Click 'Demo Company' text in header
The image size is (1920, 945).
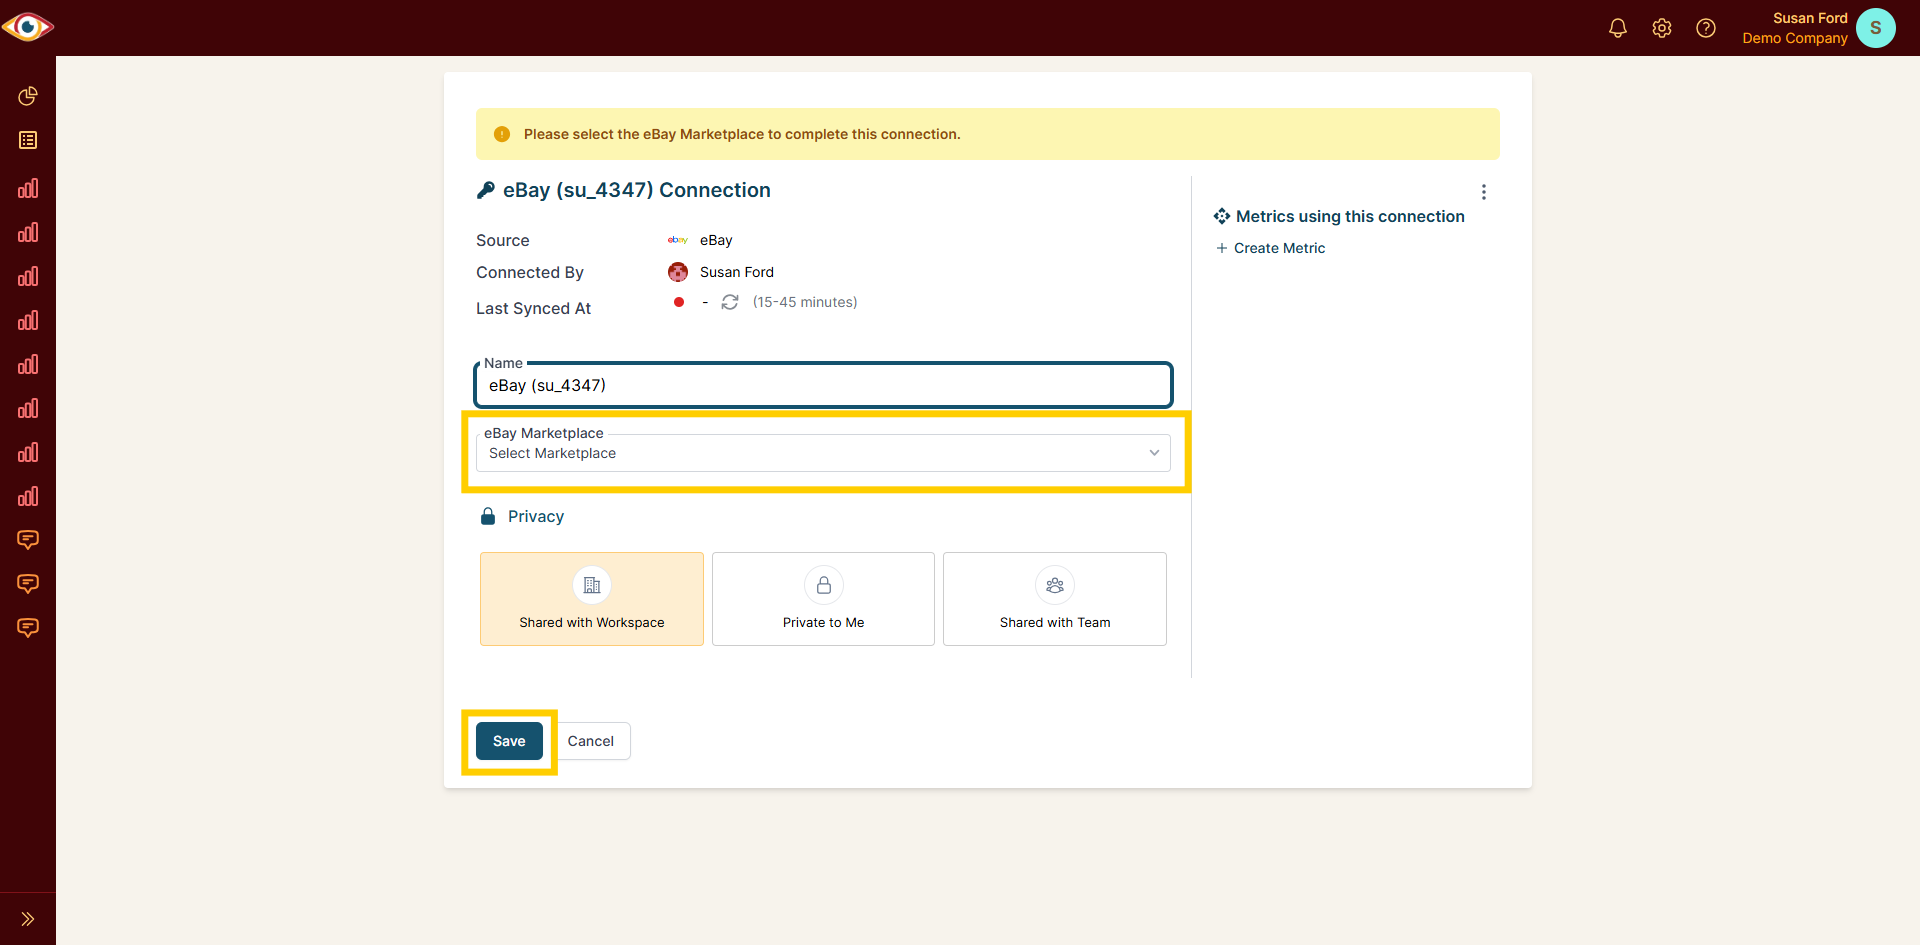click(1795, 38)
